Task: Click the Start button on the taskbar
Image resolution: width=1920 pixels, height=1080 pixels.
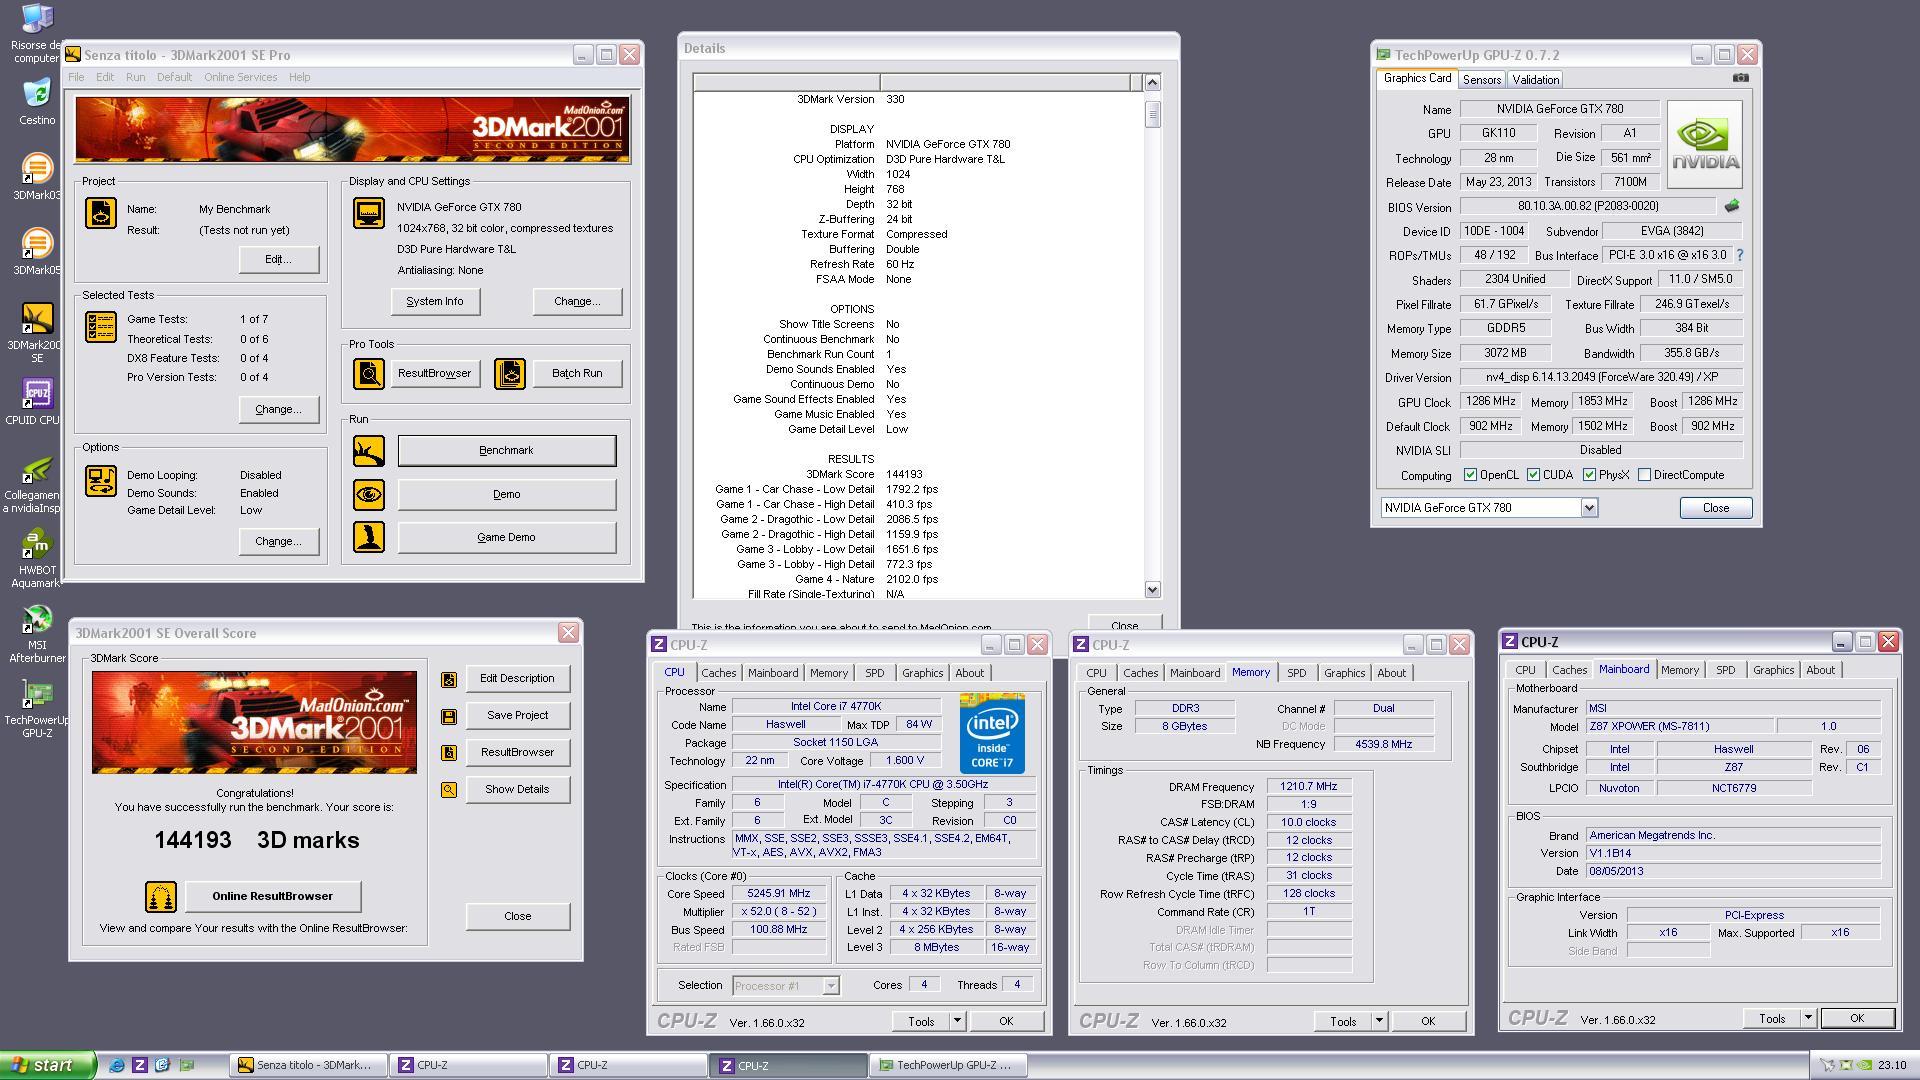Action: [x=48, y=1065]
